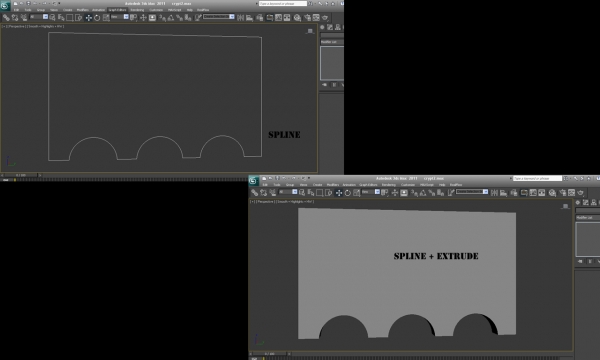Open Graph Editors menu in SPLINE window
Viewport: 600px width, 360px height.
point(117,10)
